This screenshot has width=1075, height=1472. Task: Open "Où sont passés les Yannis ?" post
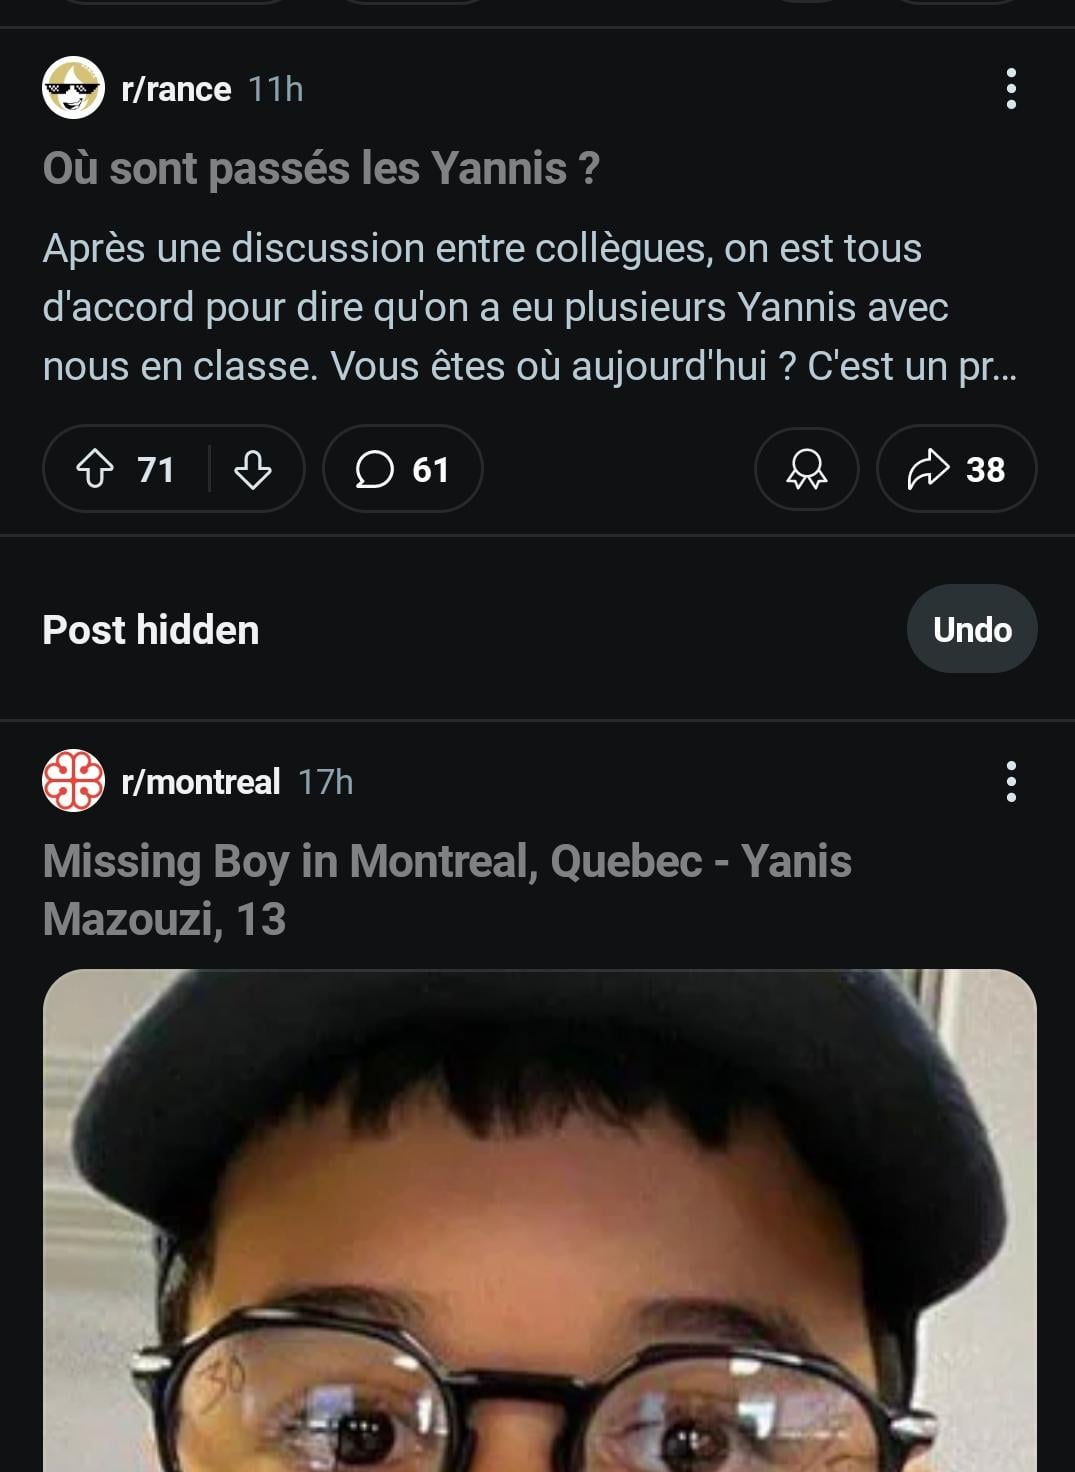[321, 168]
